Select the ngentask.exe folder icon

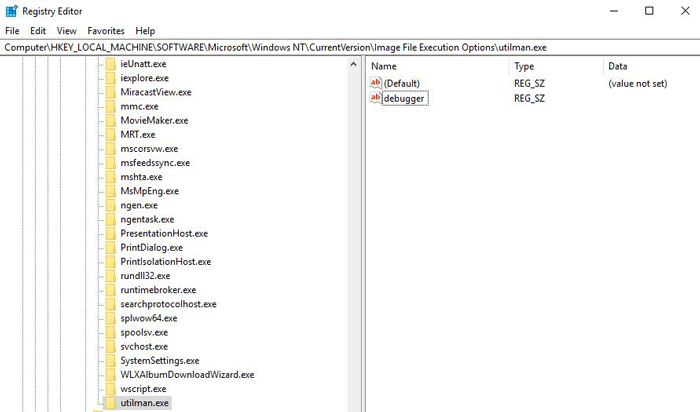click(x=111, y=219)
